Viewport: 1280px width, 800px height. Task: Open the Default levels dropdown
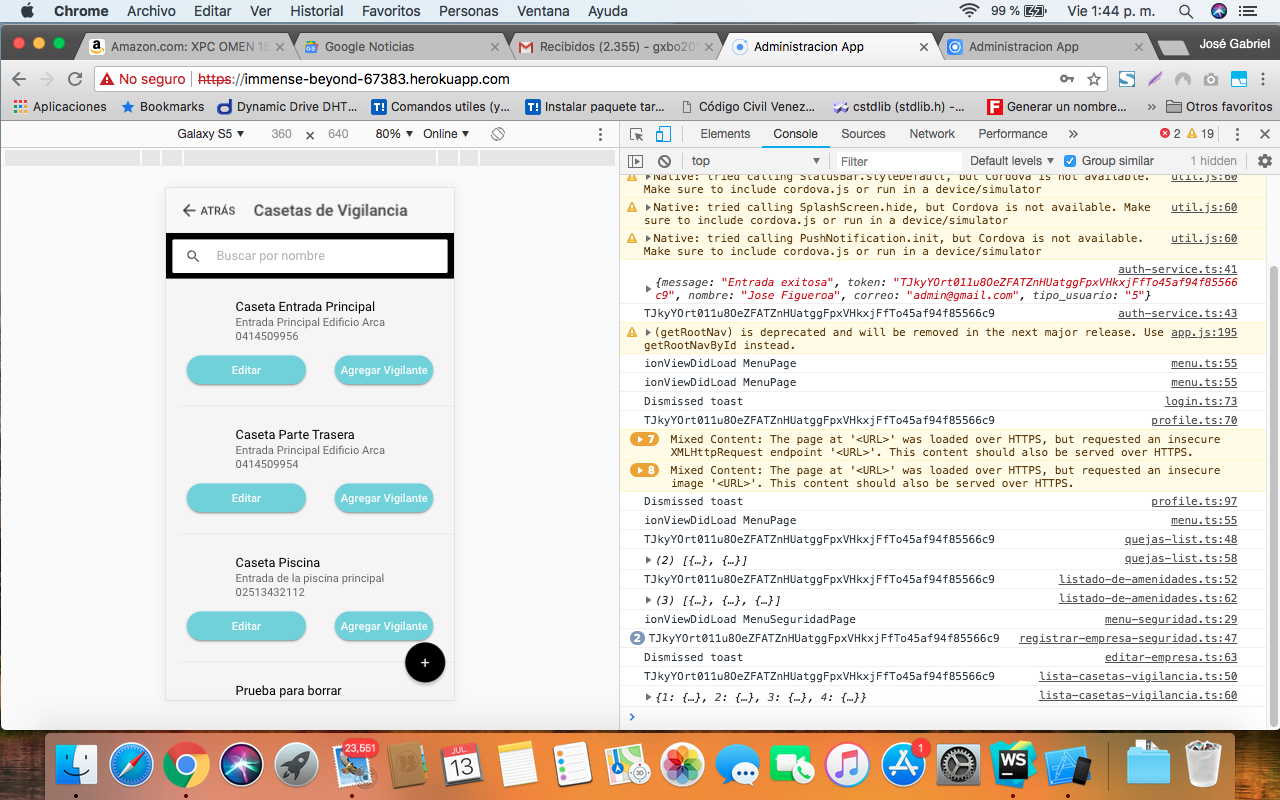pyautogui.click(x=1012, y=161)
